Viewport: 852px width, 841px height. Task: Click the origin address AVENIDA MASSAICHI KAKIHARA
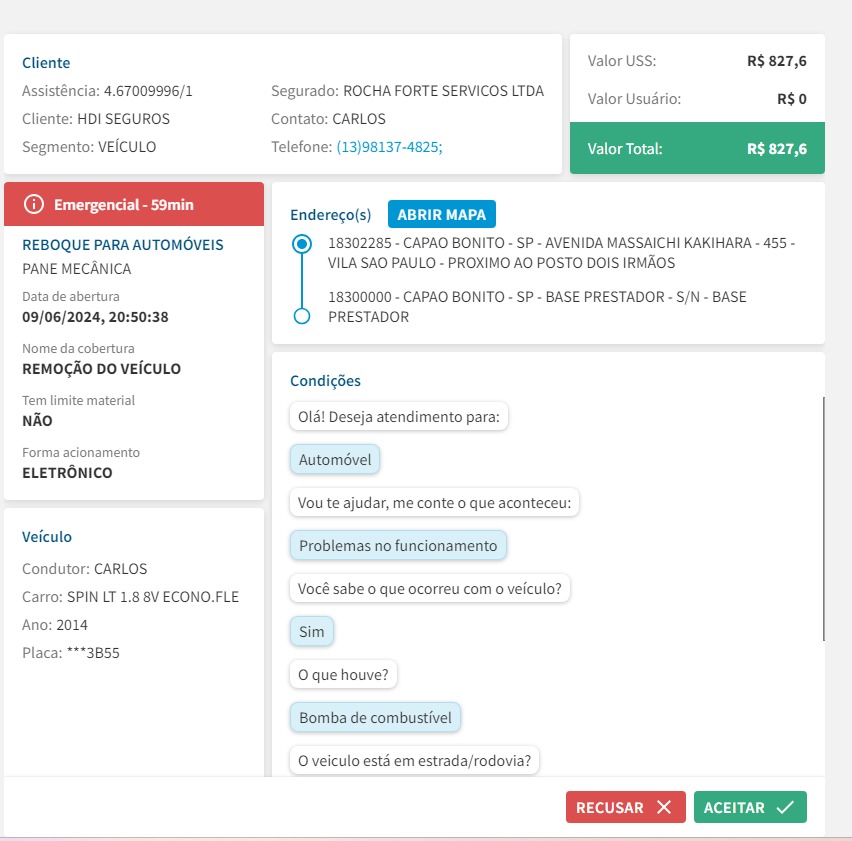click(x=561, y=253)
